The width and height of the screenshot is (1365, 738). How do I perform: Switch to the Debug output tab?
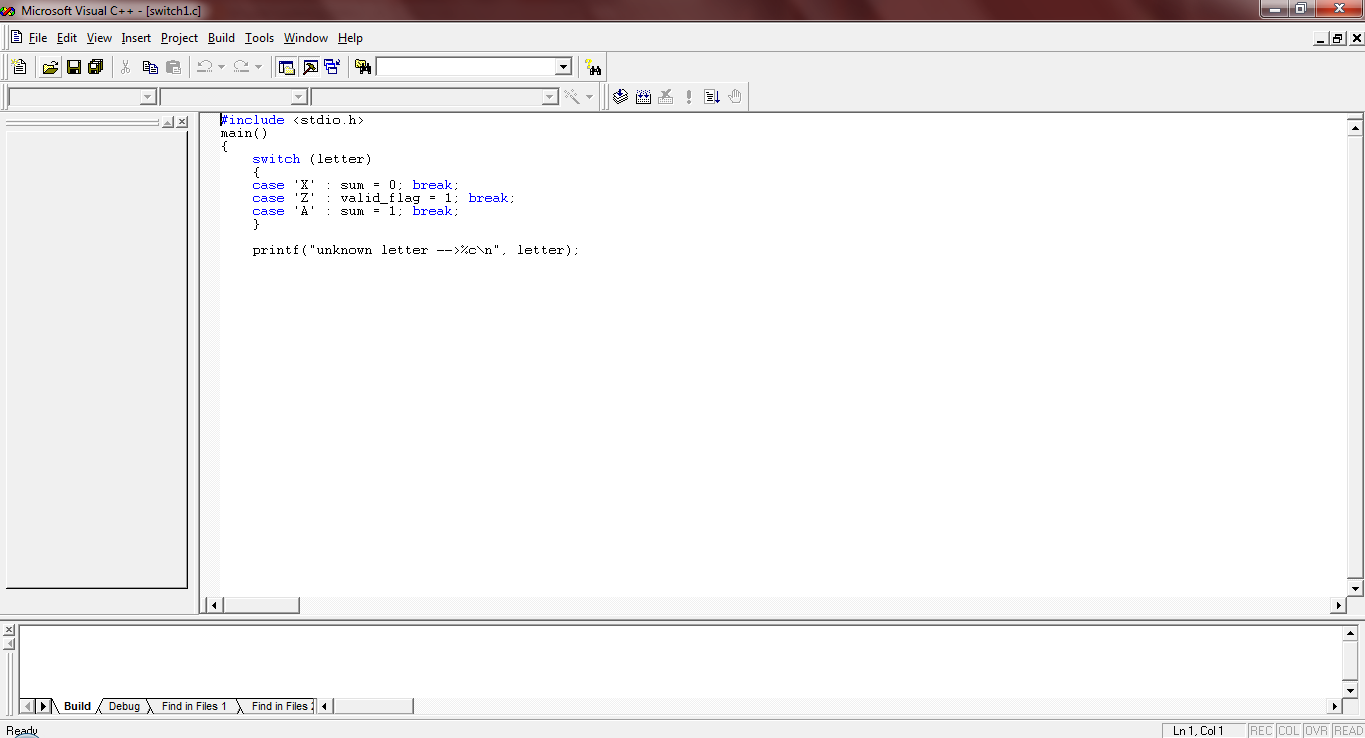pos(124,706)
